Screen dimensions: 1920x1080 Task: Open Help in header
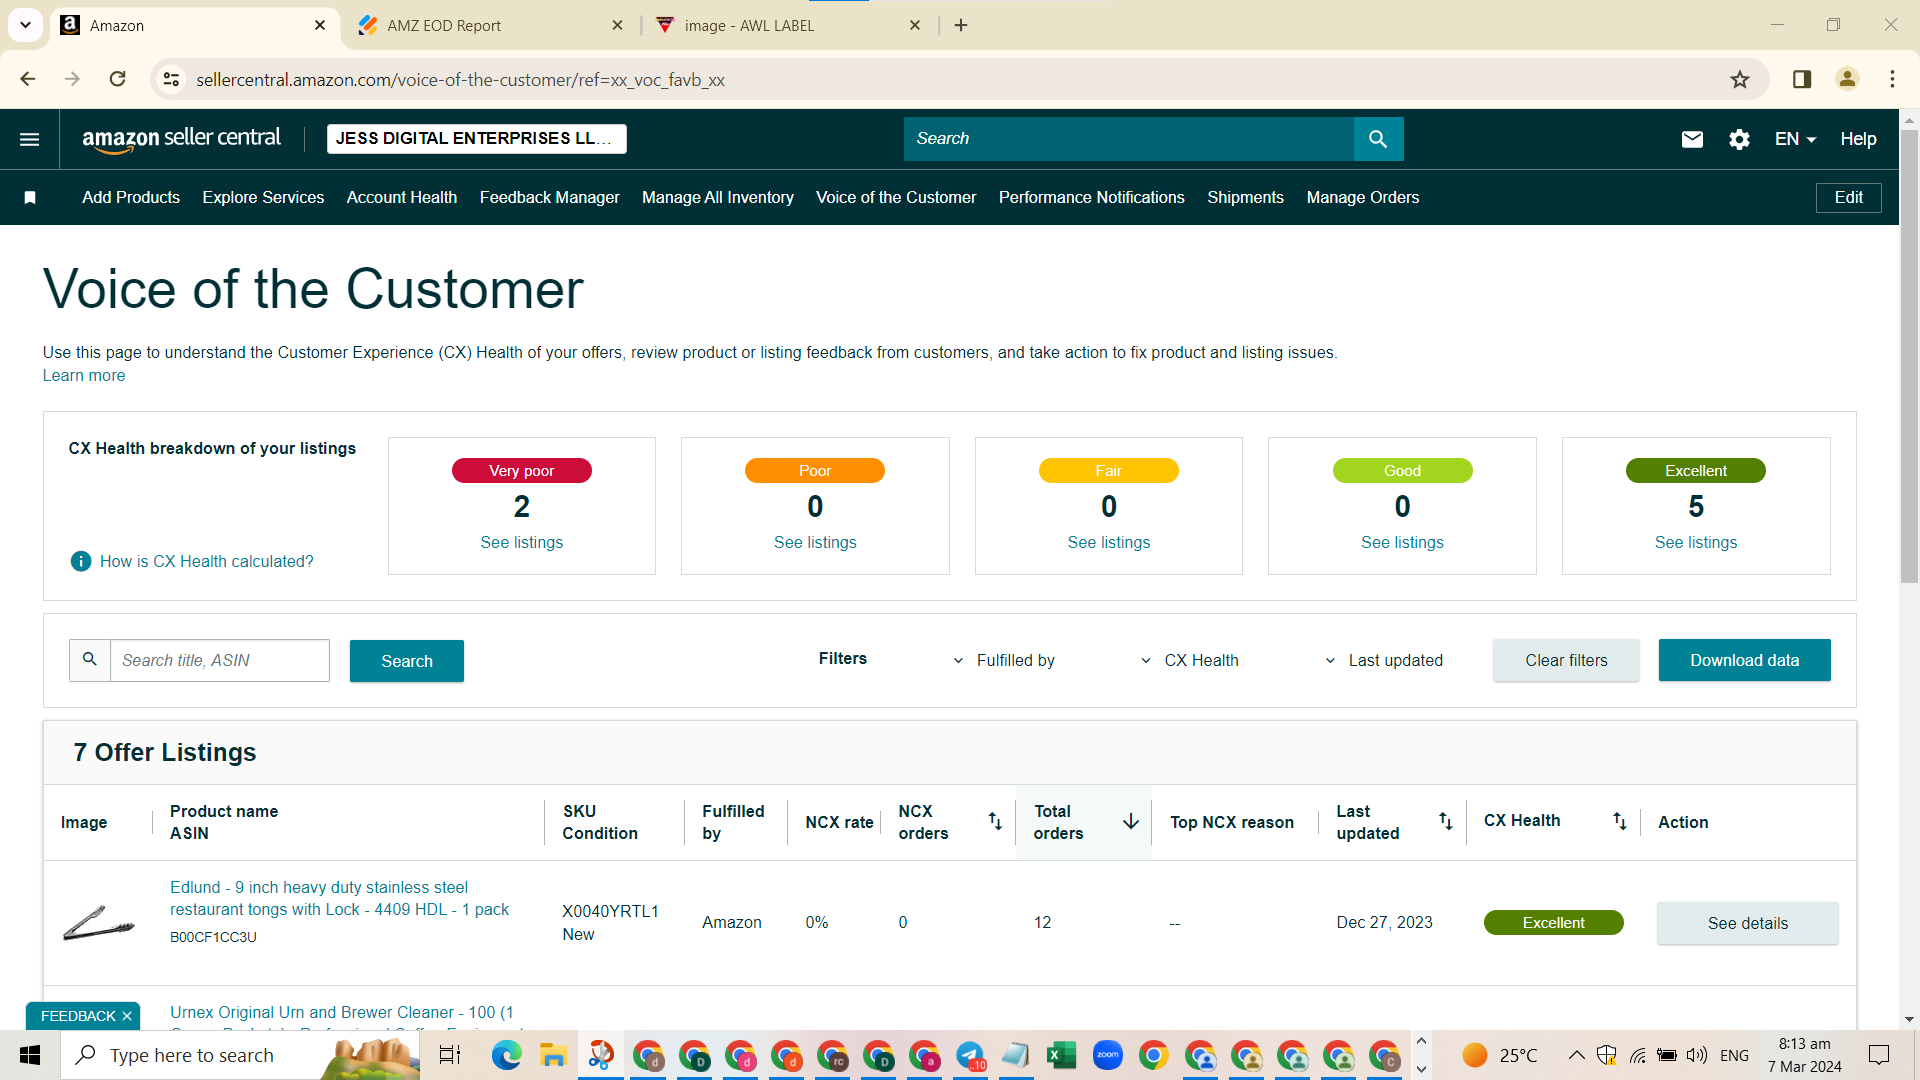(x=1858, y=139)
